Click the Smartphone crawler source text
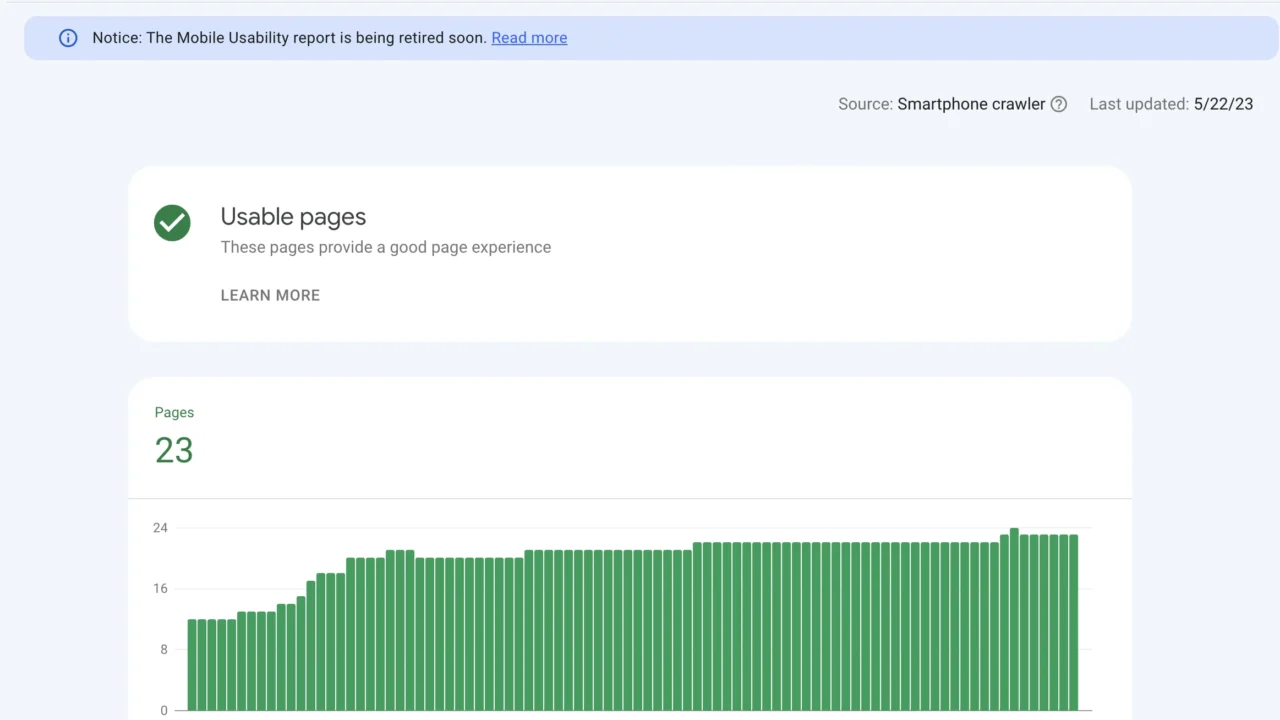 click(x=971, y=104)
